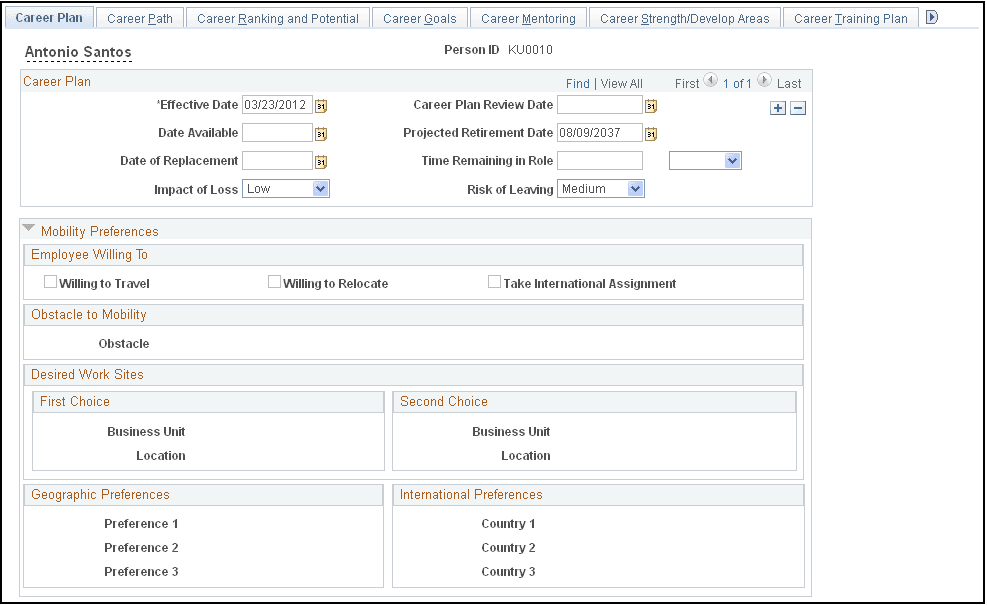Check the Willing to Travel checkbox
Image resolution: width=987 pixels, height=605 pixels.
point(50,281)
